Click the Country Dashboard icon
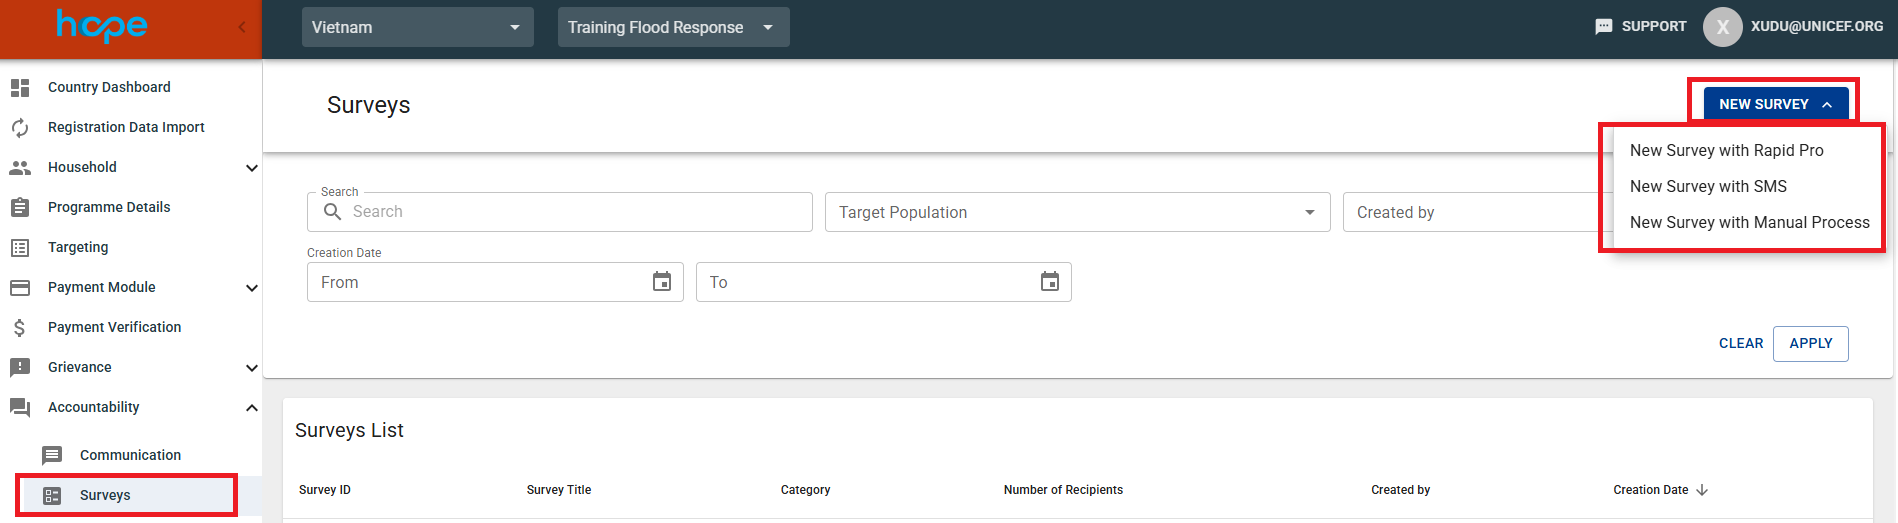1898x523 pixels. click(20, 88)
